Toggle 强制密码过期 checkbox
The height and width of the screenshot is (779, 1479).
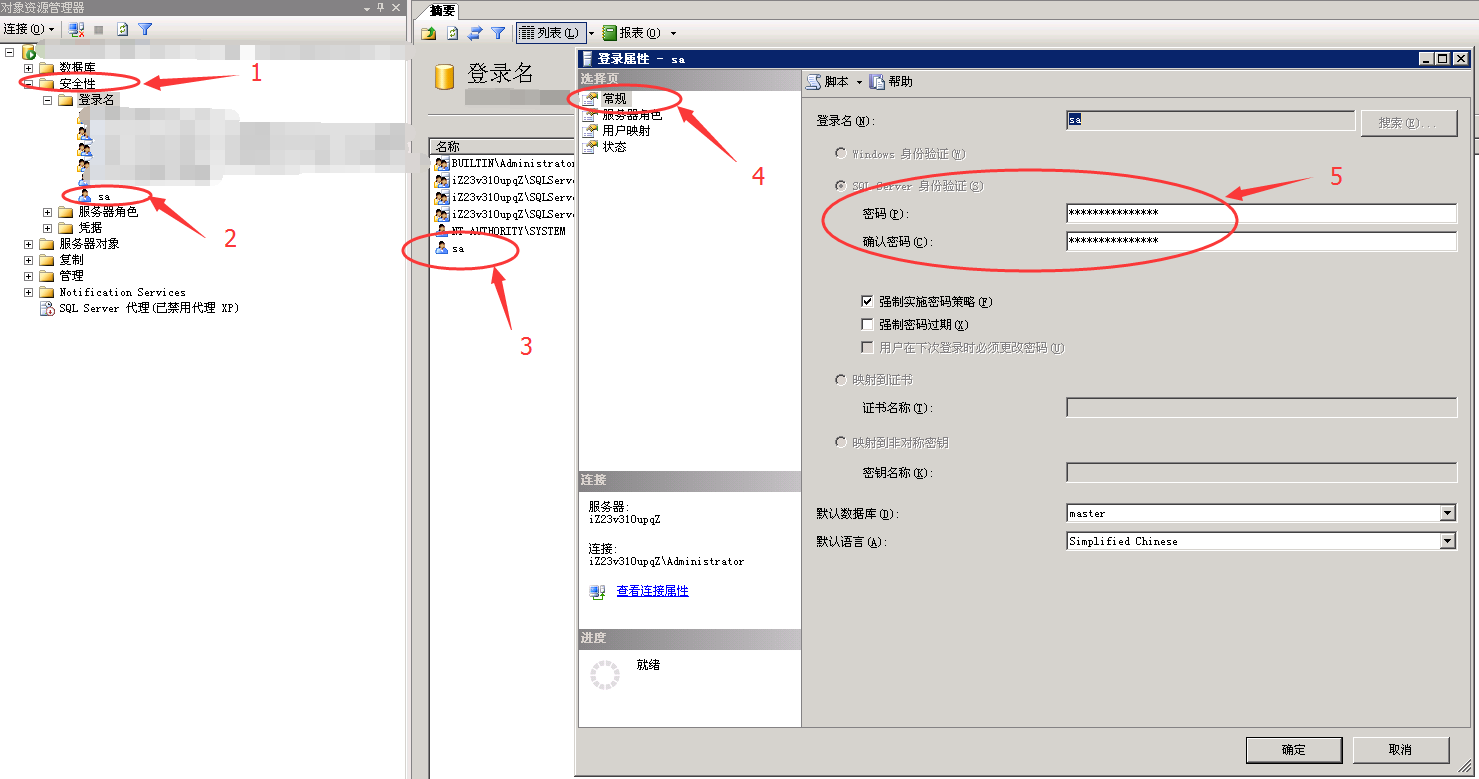(867, 324)
